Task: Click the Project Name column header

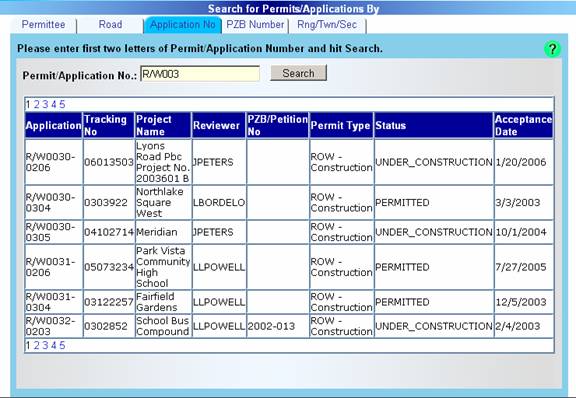Action: [163, 125]
